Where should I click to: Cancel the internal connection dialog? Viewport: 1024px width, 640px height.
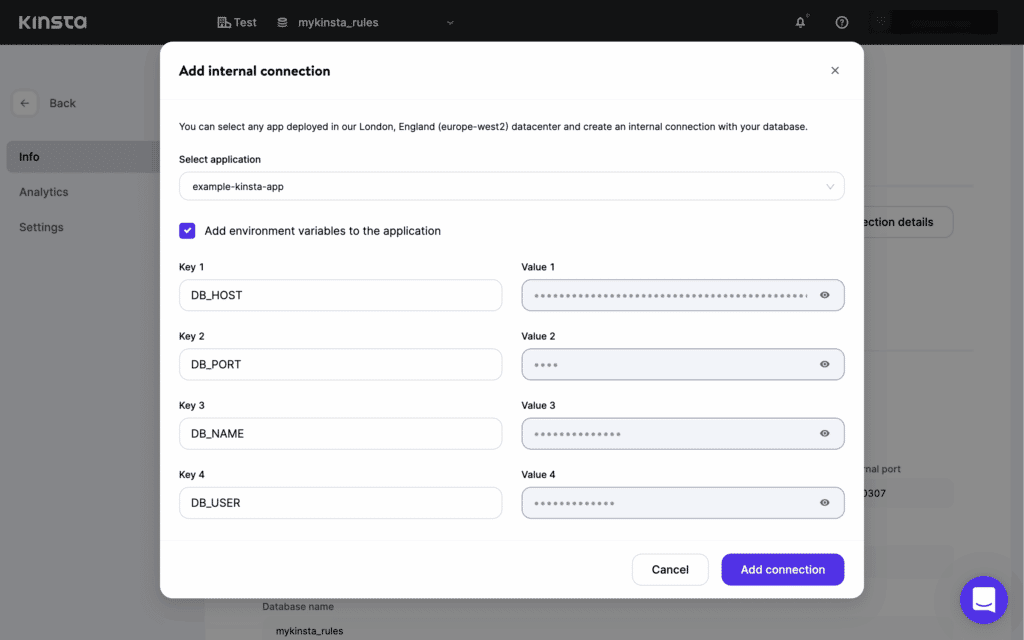point(670,569)
